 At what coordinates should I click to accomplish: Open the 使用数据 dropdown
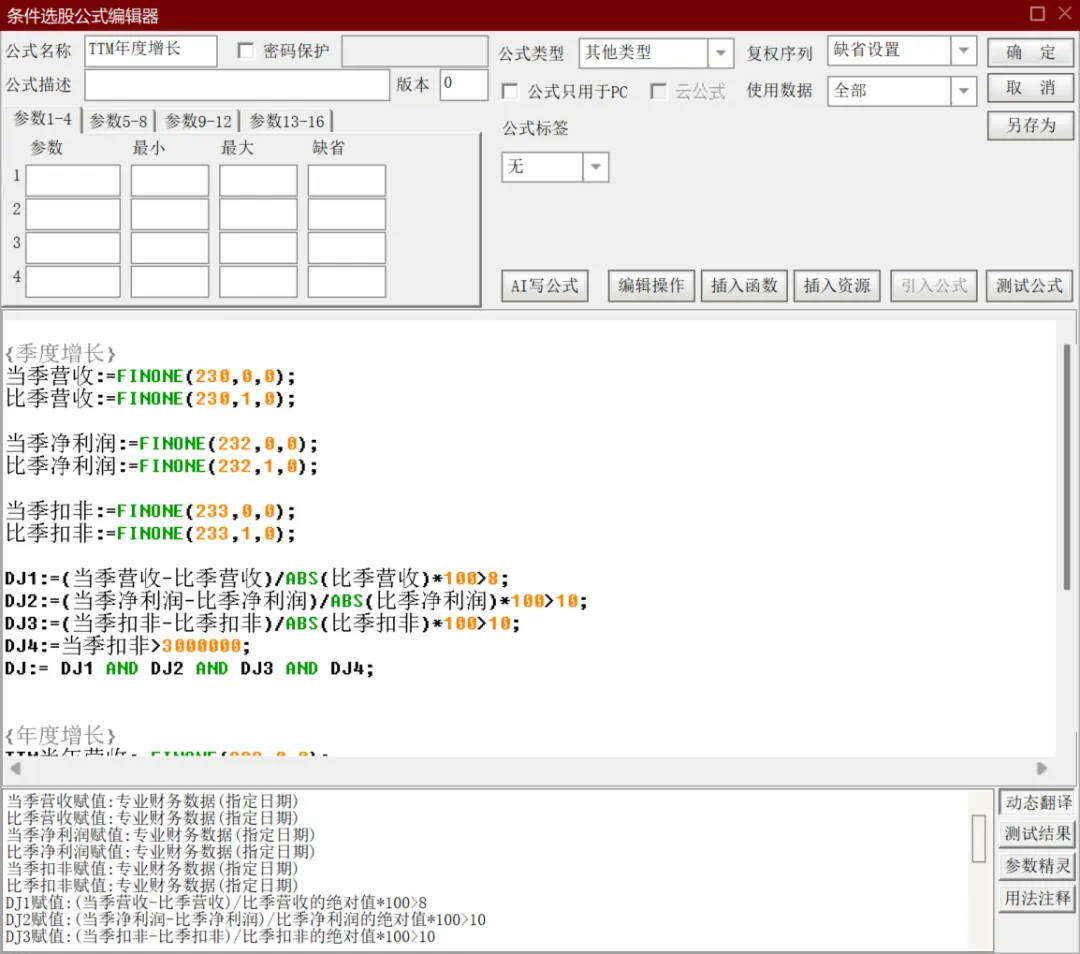click(964, 91)
